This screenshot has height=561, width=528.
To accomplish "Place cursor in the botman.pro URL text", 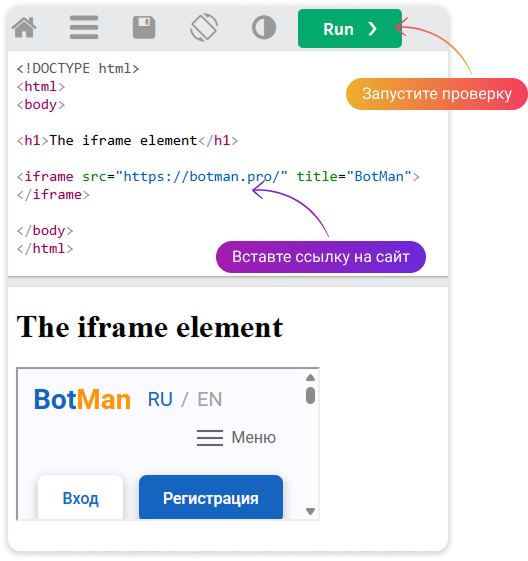I will coord(201,176).
